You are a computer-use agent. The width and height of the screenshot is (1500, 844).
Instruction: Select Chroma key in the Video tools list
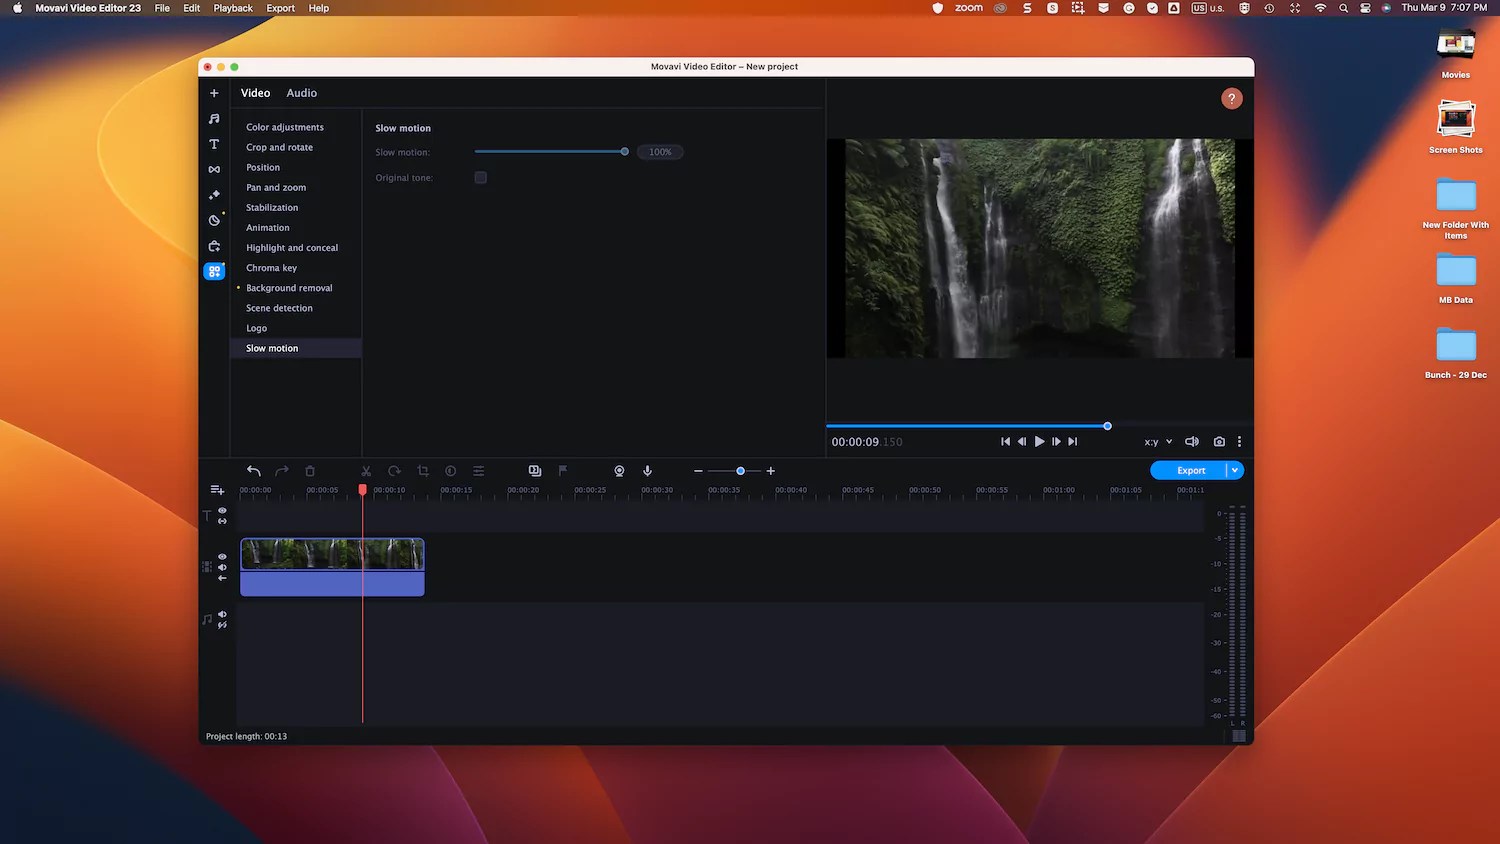(271, 267)
